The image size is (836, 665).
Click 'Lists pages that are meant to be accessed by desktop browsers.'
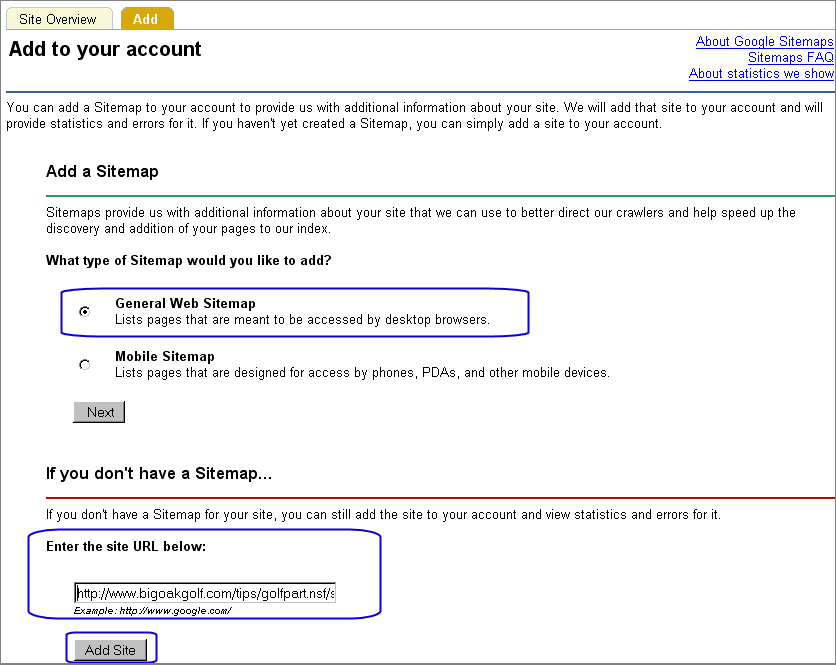coord(302,319)
